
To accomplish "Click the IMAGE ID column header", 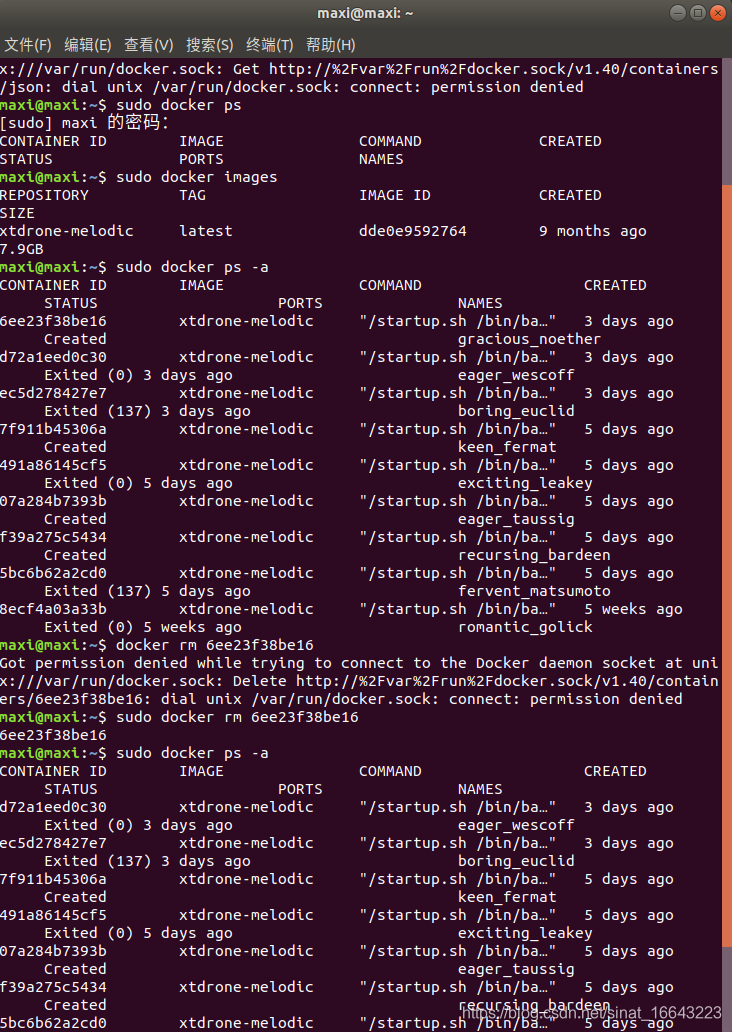I will 395,195.
